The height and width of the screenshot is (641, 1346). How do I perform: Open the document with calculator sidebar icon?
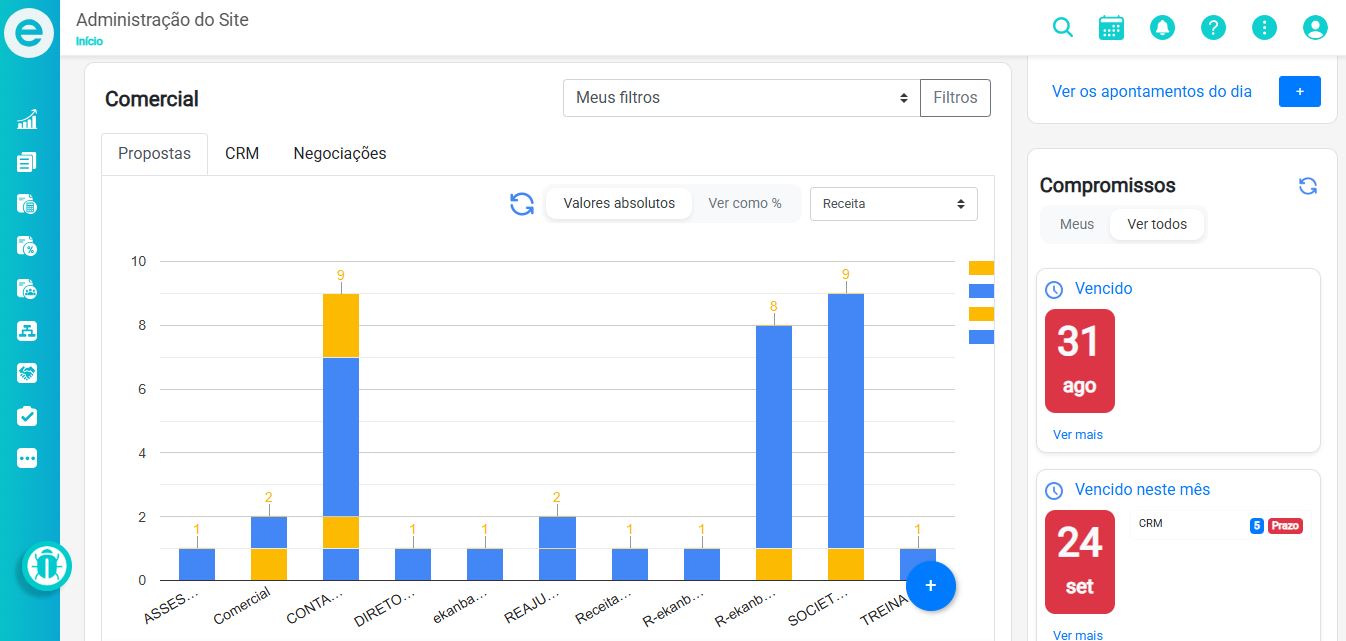coord(27,204)
